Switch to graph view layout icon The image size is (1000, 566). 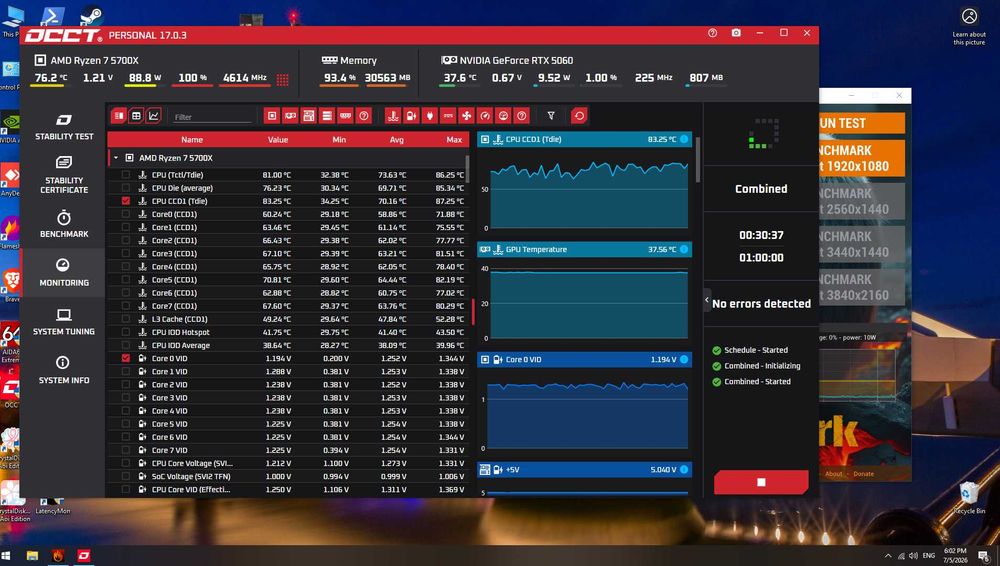tap(154, 116)
